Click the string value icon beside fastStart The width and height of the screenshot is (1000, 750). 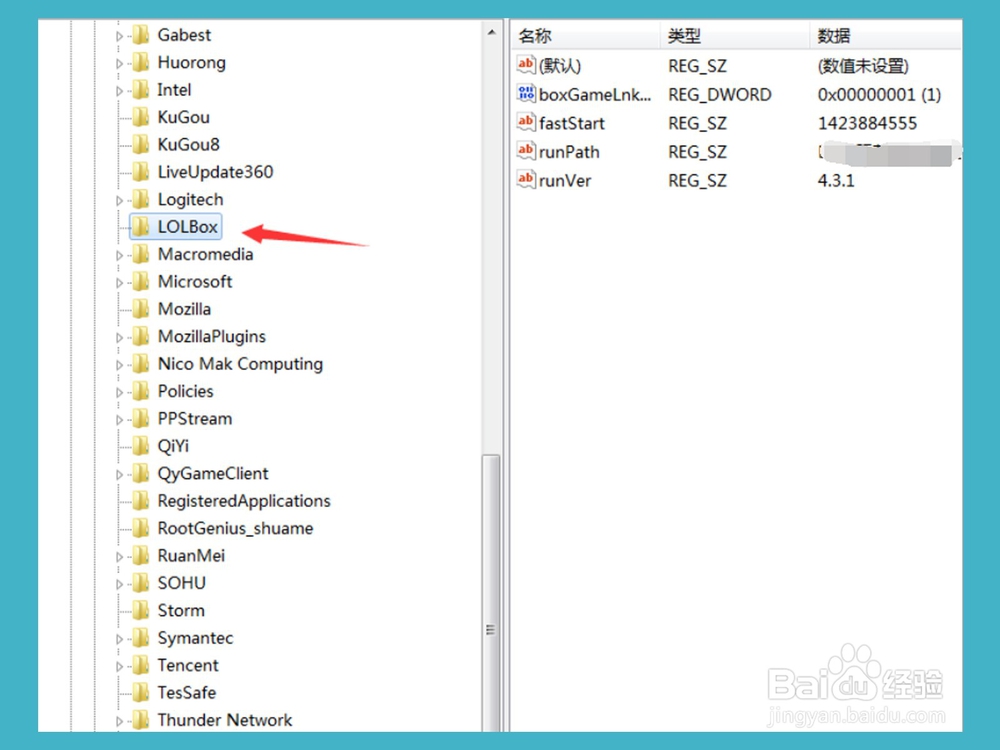(526, 123)
